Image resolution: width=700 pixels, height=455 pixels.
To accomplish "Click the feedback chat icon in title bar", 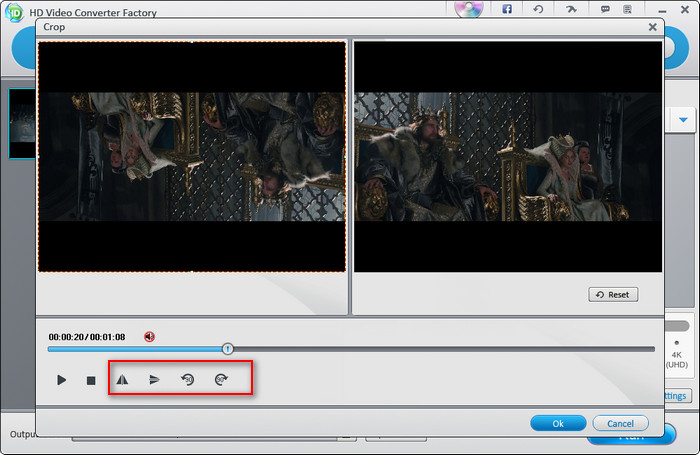I will click(605, 9).
